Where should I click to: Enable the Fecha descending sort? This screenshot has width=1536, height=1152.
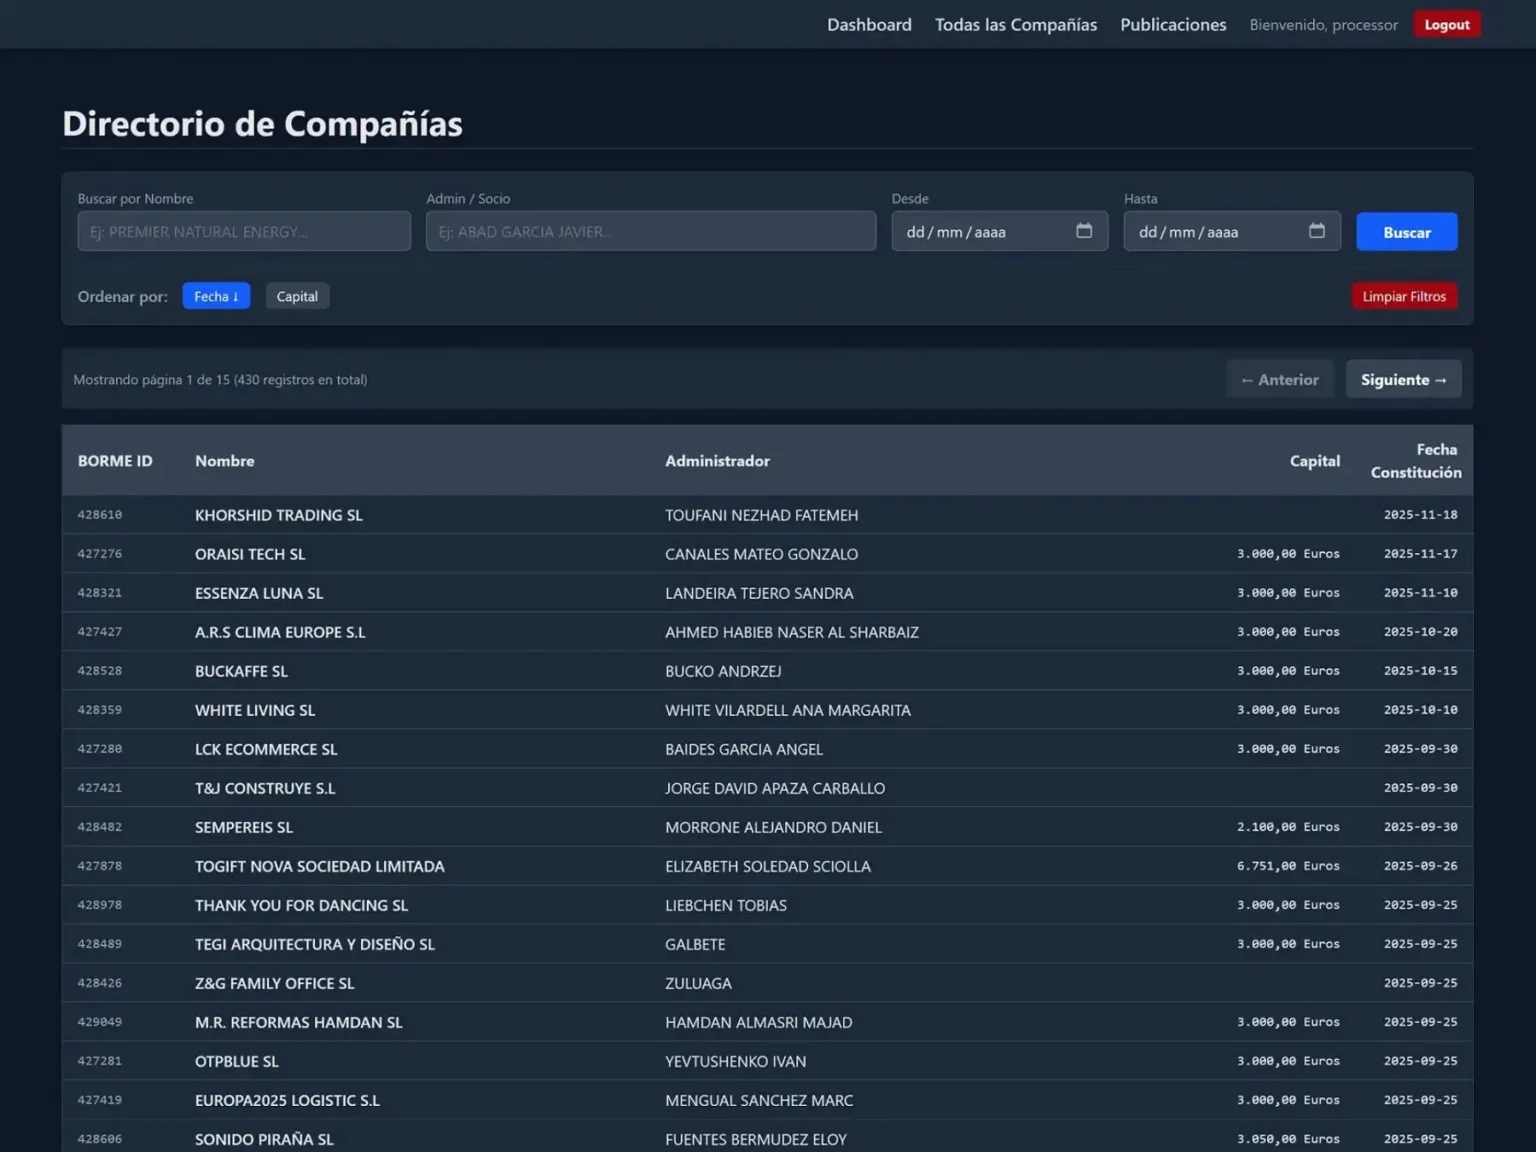coord(216,296)
